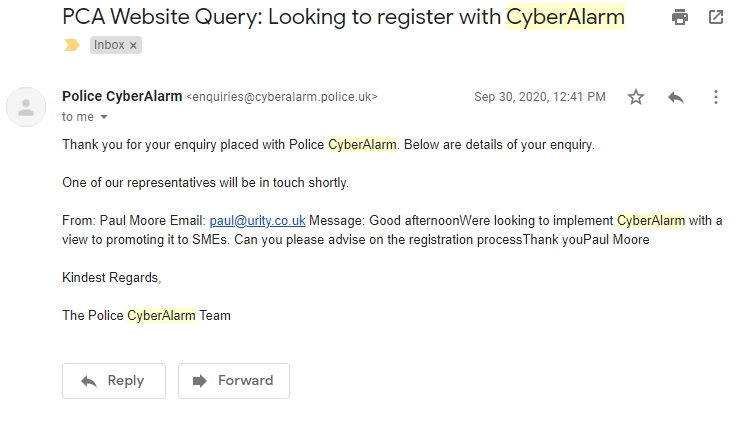The image size is (746, 425).
Task: Click the yellow importance marker
Action: point(71,45)
